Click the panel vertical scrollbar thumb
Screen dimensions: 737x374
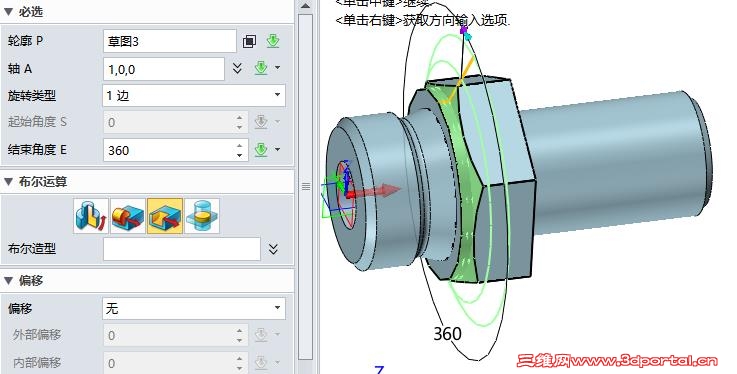pyautogui.click(x=306, y=188)
